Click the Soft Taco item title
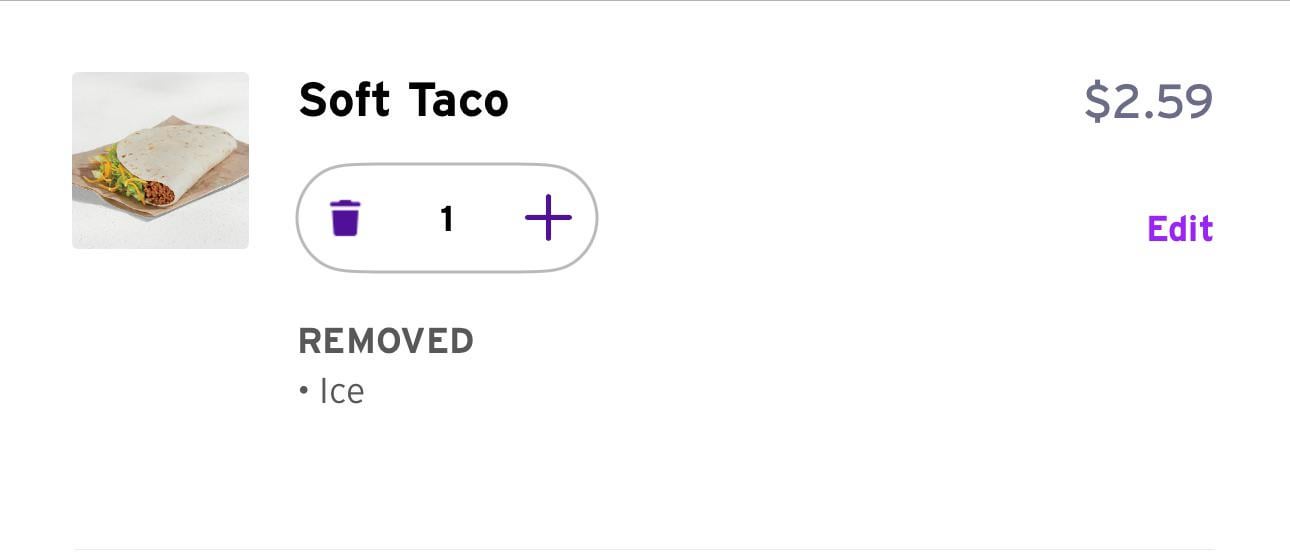Viewport: 1290px width, 554px height. tap(403, 100)
